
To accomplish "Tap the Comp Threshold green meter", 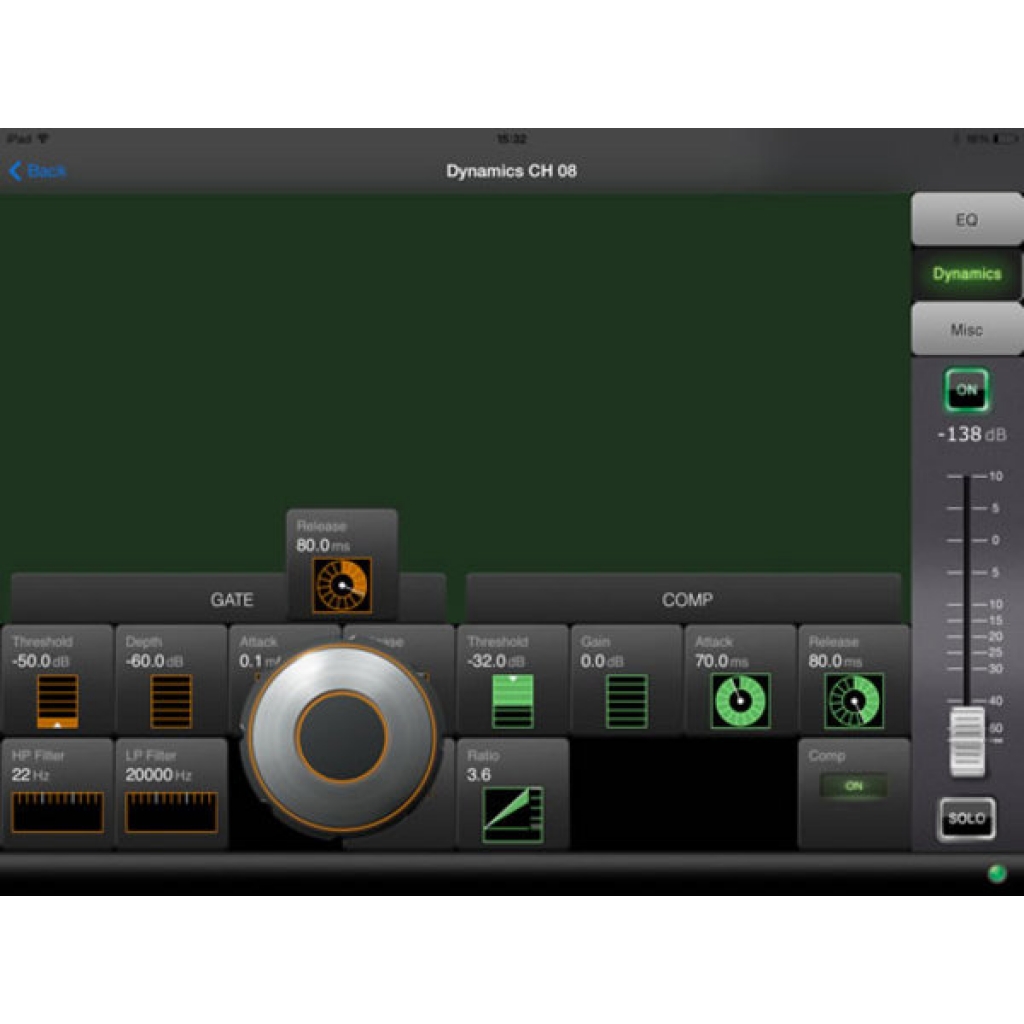I will 513,701.
